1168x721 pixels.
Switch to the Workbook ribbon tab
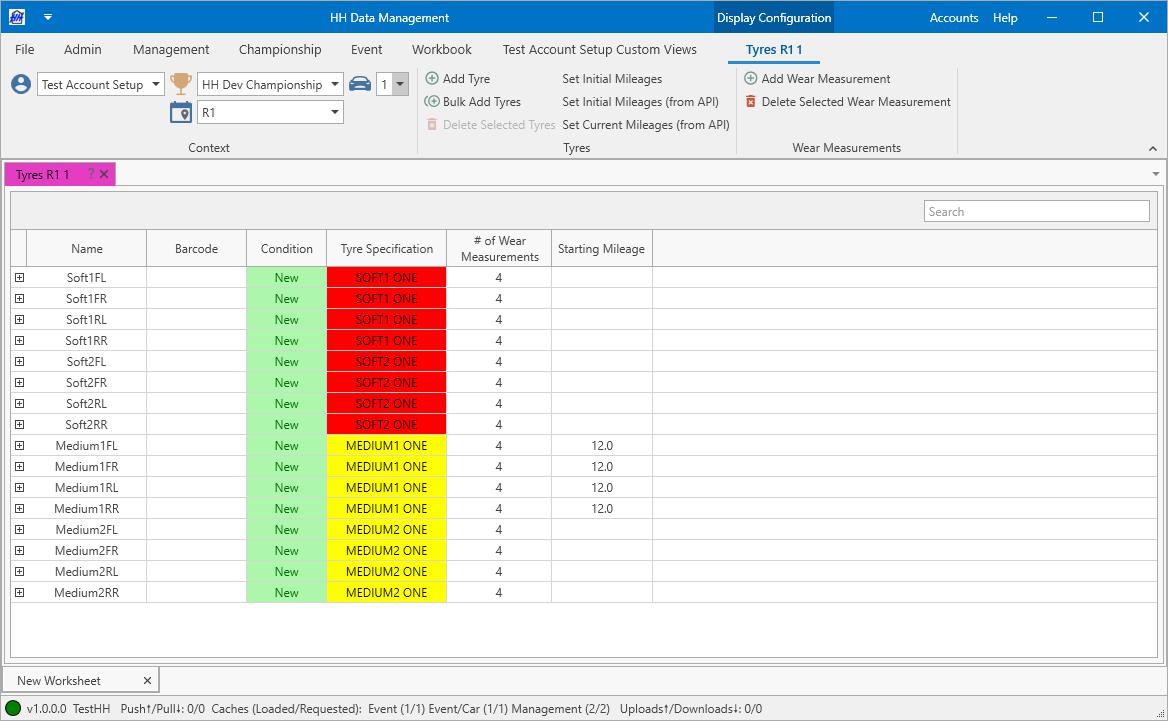(x=441, y=49)
